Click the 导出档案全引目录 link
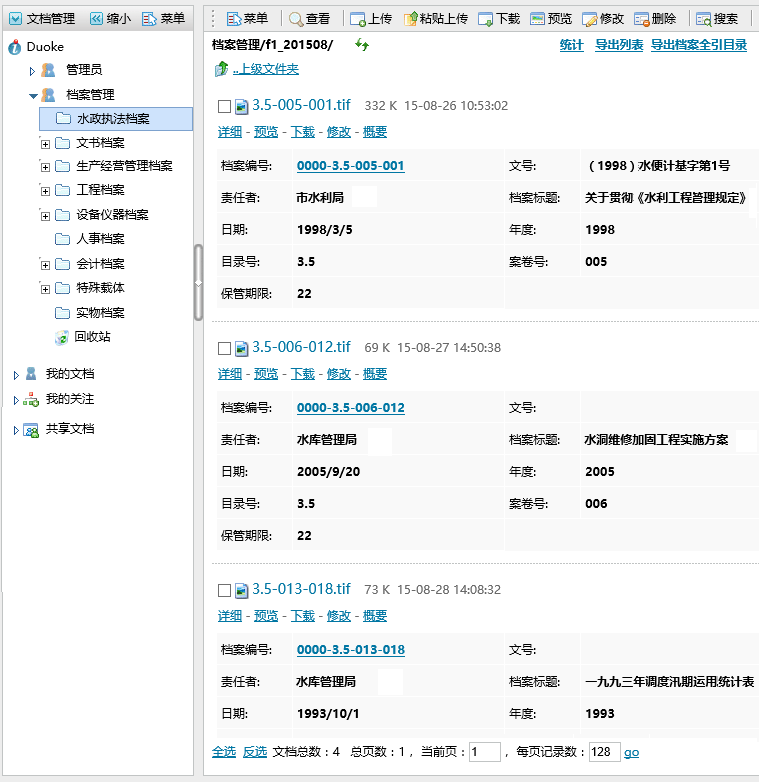The height and width of the screenshot is (782, 760). pyautogui.click(x=699, y=45)
